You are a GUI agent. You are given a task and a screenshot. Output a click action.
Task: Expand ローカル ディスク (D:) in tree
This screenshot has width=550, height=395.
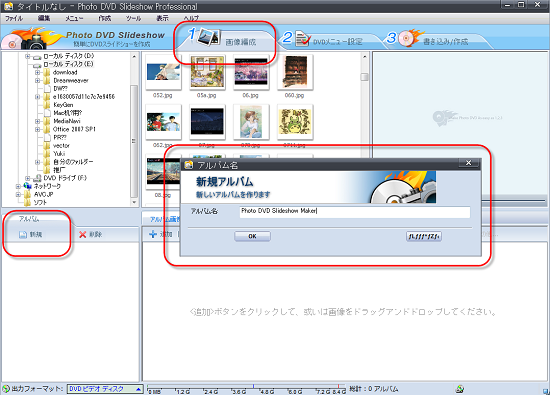click(x=28, y=56)
